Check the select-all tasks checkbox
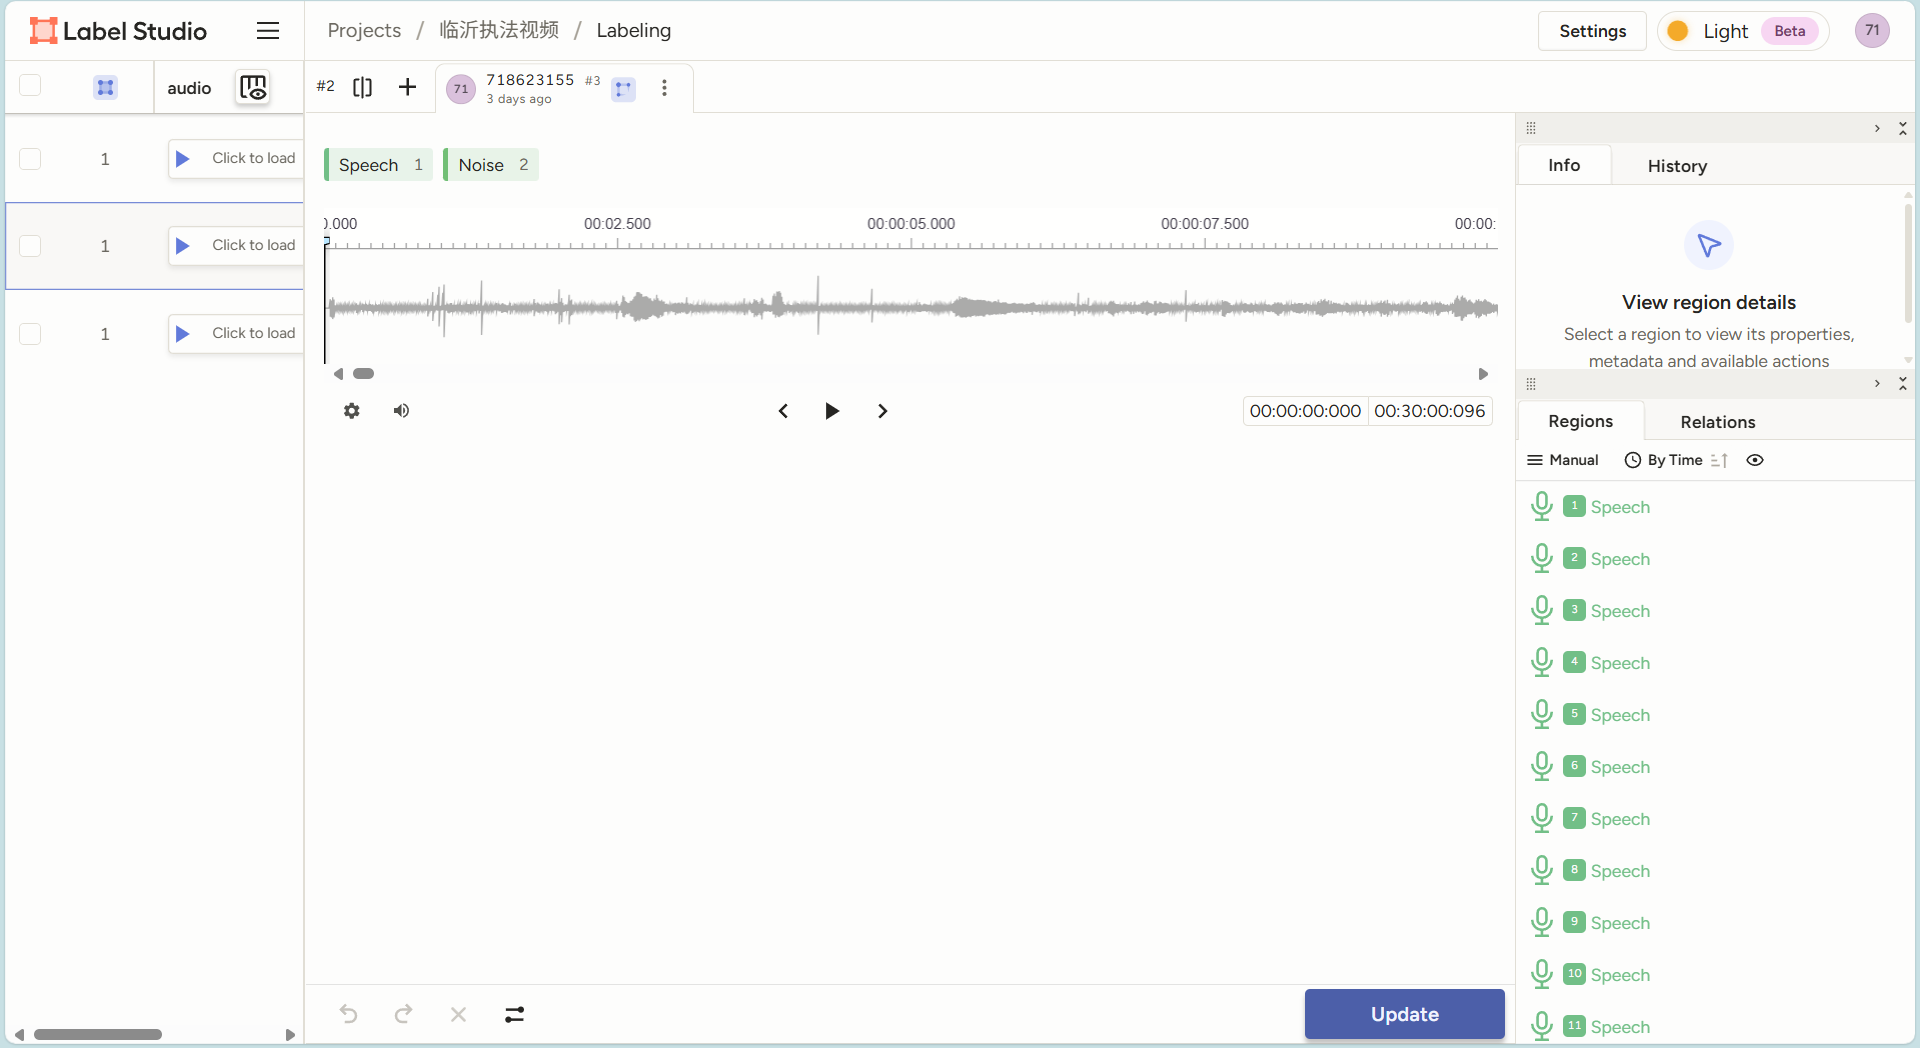Screen dimensions: 1920x1048 click(x=30, y=86)
